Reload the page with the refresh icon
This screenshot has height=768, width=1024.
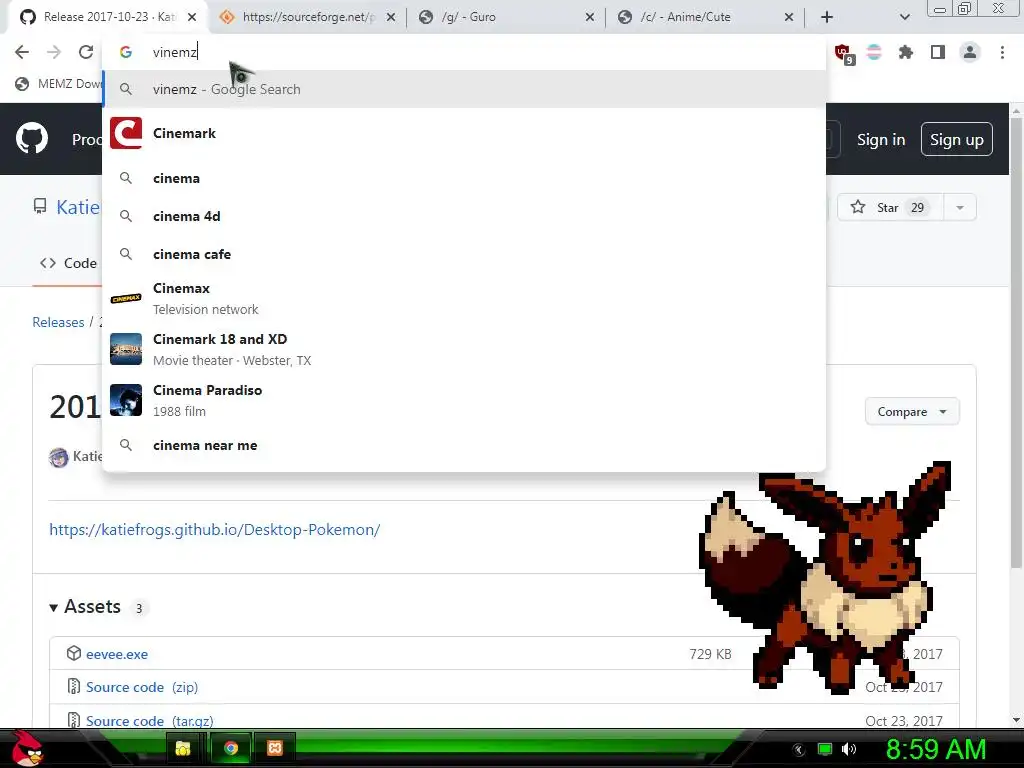pos(86,52)
